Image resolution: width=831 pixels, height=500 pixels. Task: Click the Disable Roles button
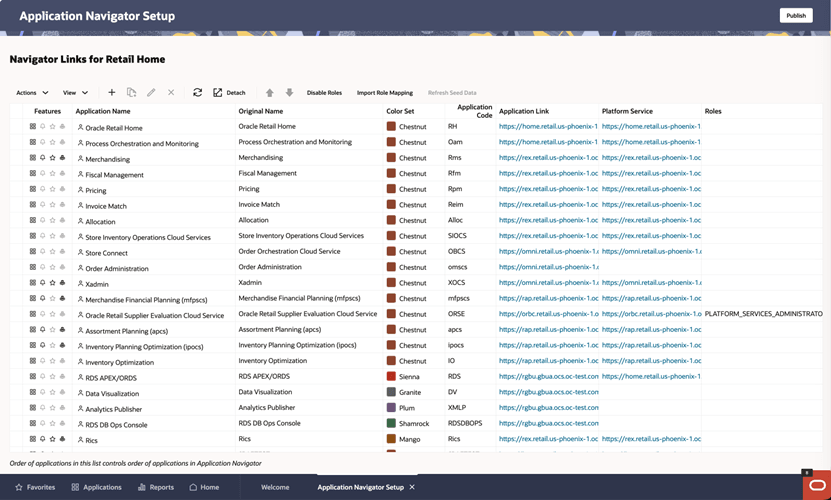click(324, 93)
